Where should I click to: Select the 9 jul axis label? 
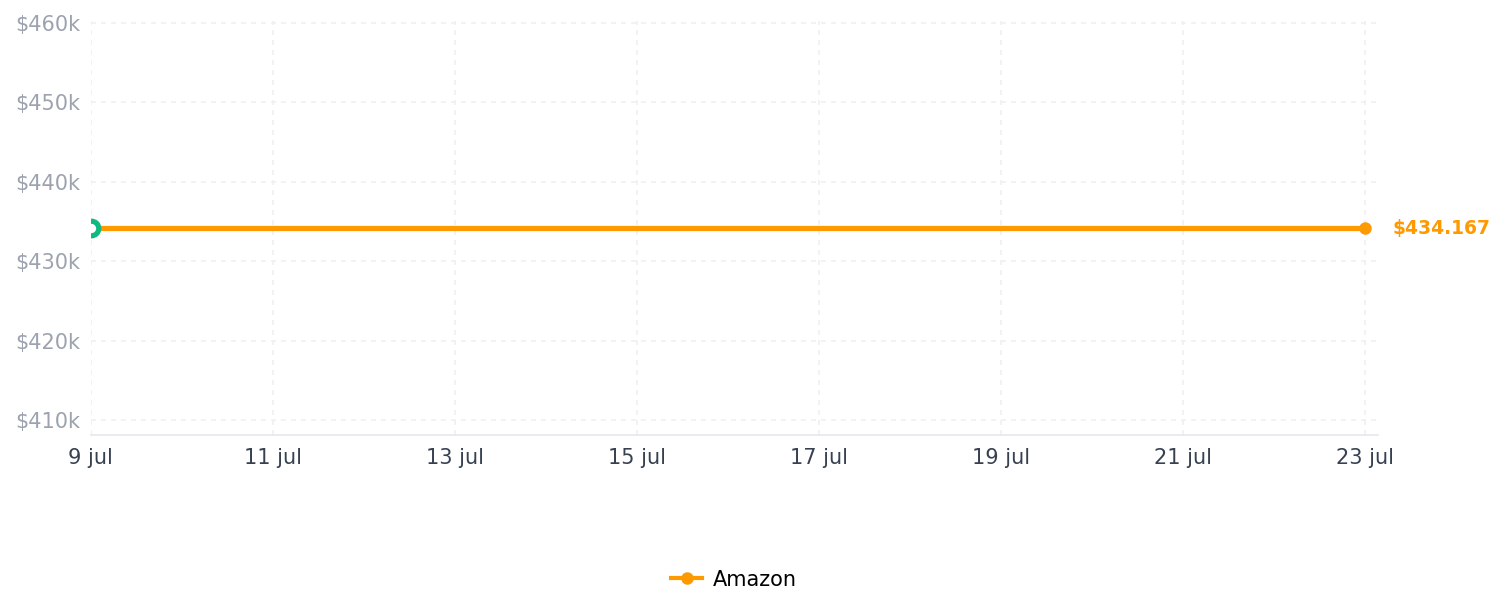(x=91, y=457)
